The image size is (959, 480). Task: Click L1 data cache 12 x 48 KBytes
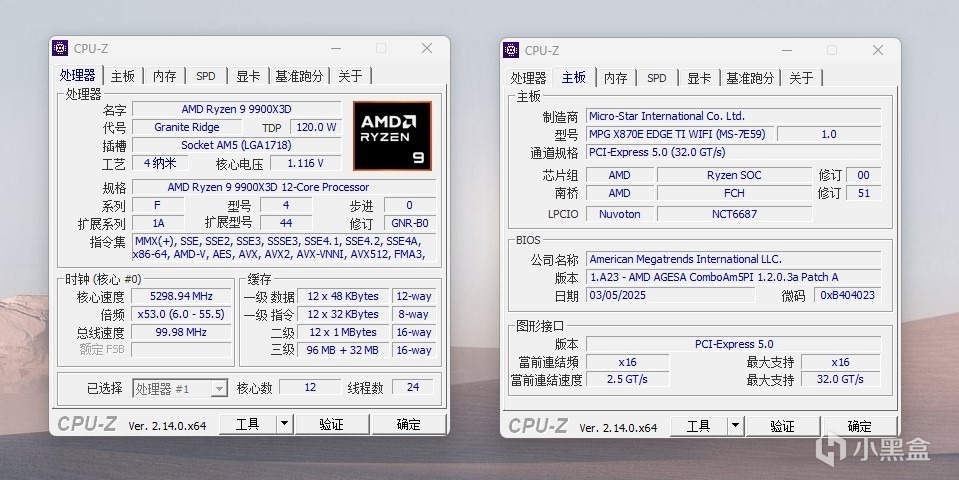[343, 296]
